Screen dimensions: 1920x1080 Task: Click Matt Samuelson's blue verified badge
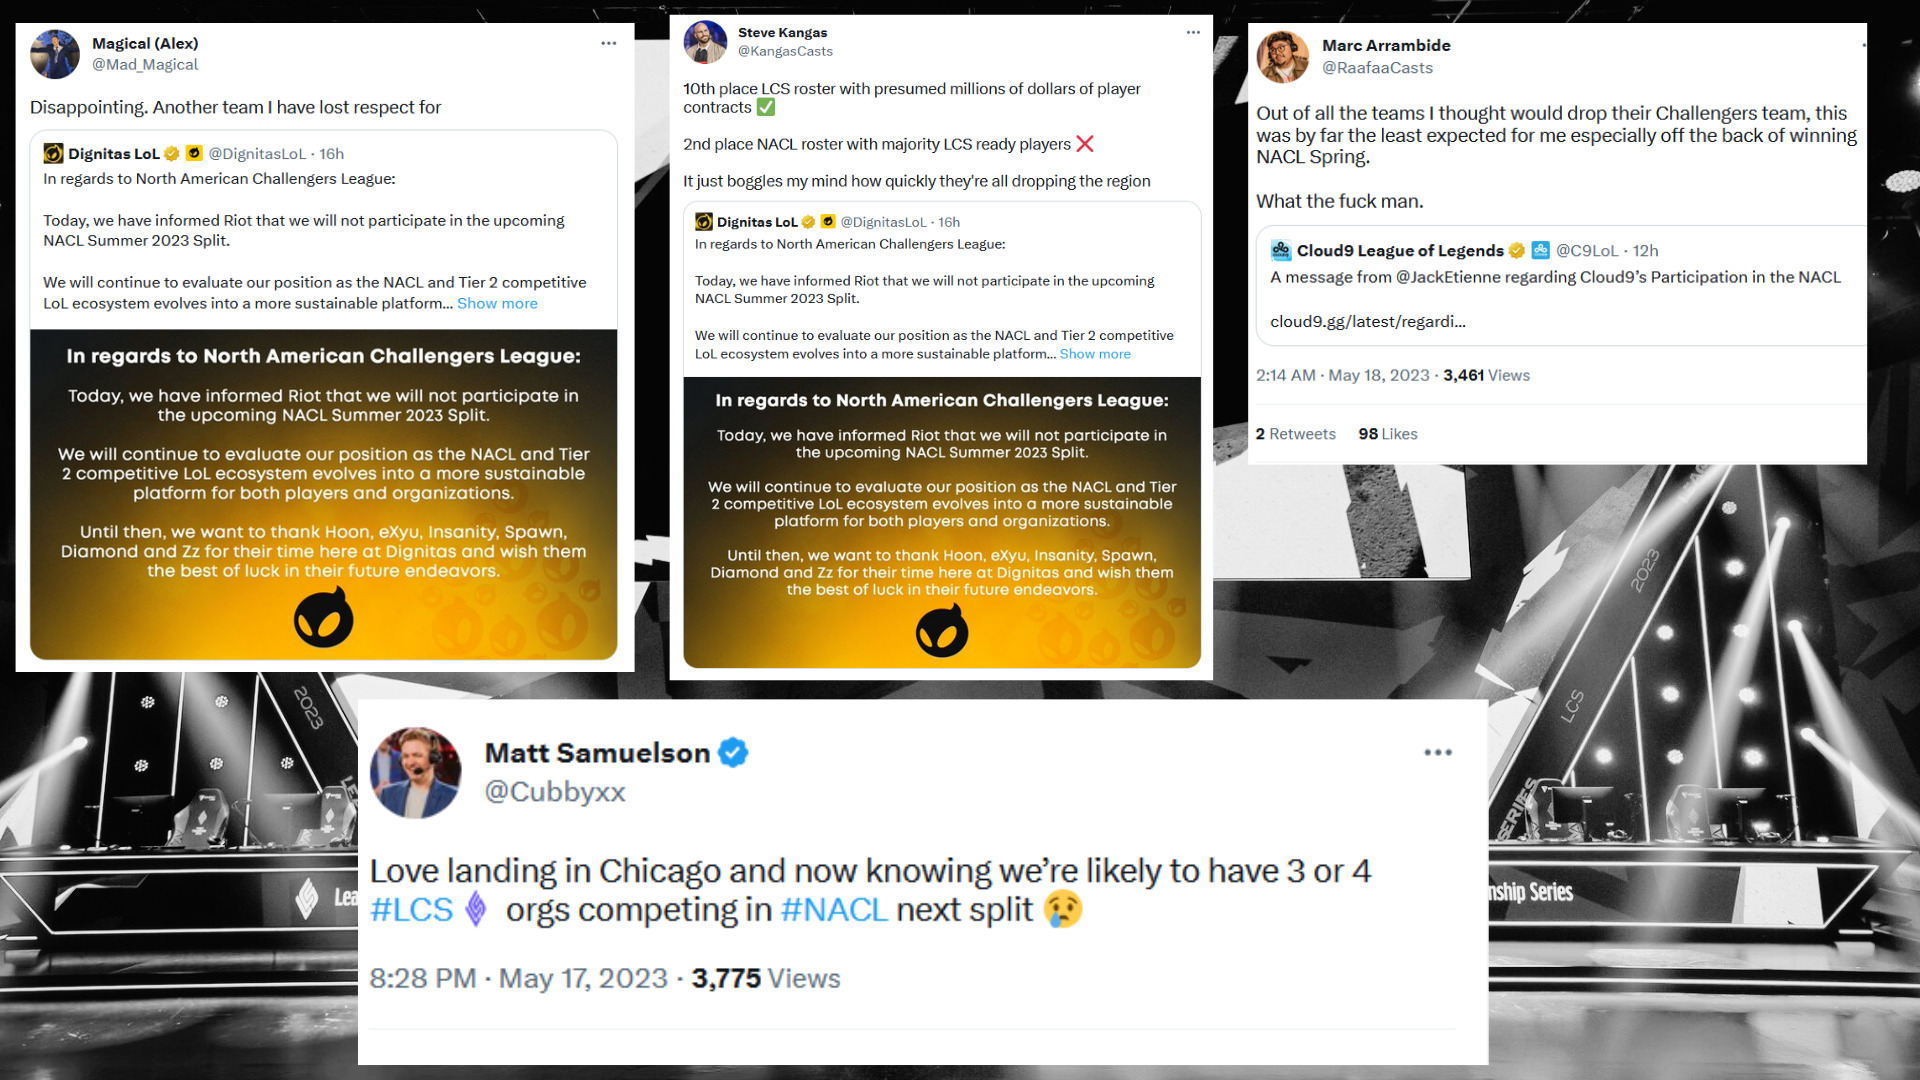(733, 753)
